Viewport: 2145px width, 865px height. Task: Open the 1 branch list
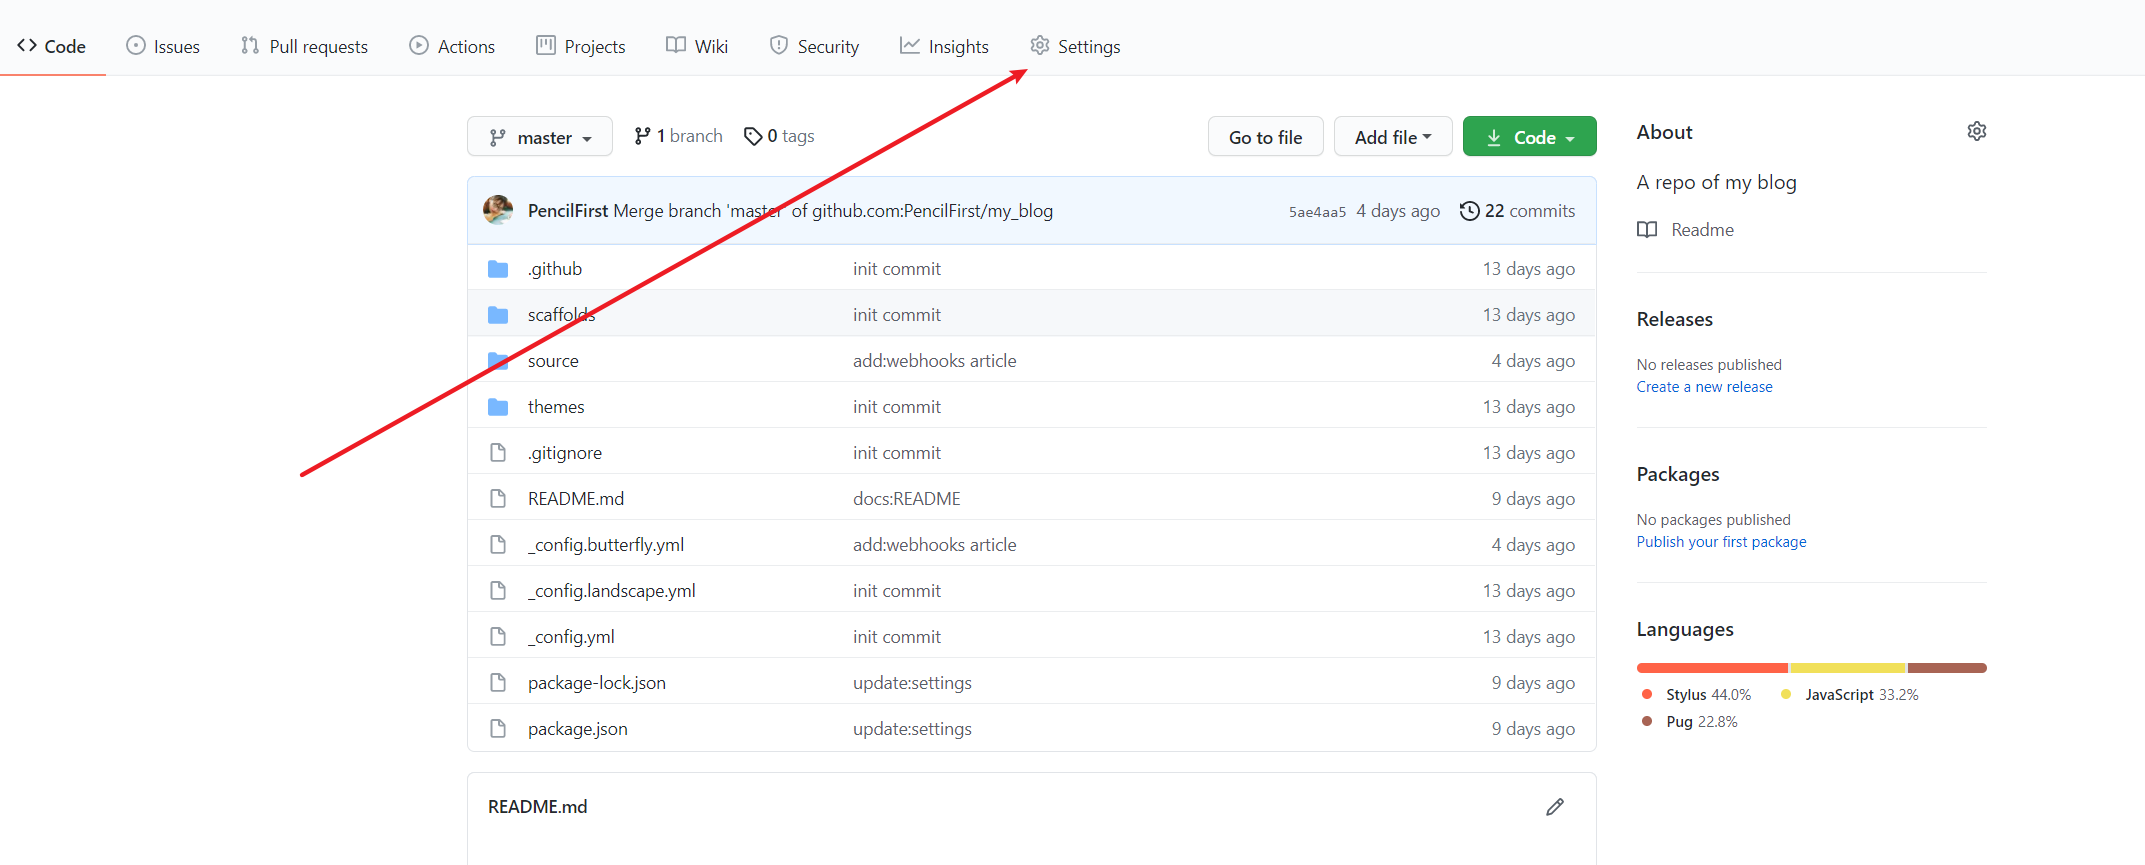coord(678,136)
